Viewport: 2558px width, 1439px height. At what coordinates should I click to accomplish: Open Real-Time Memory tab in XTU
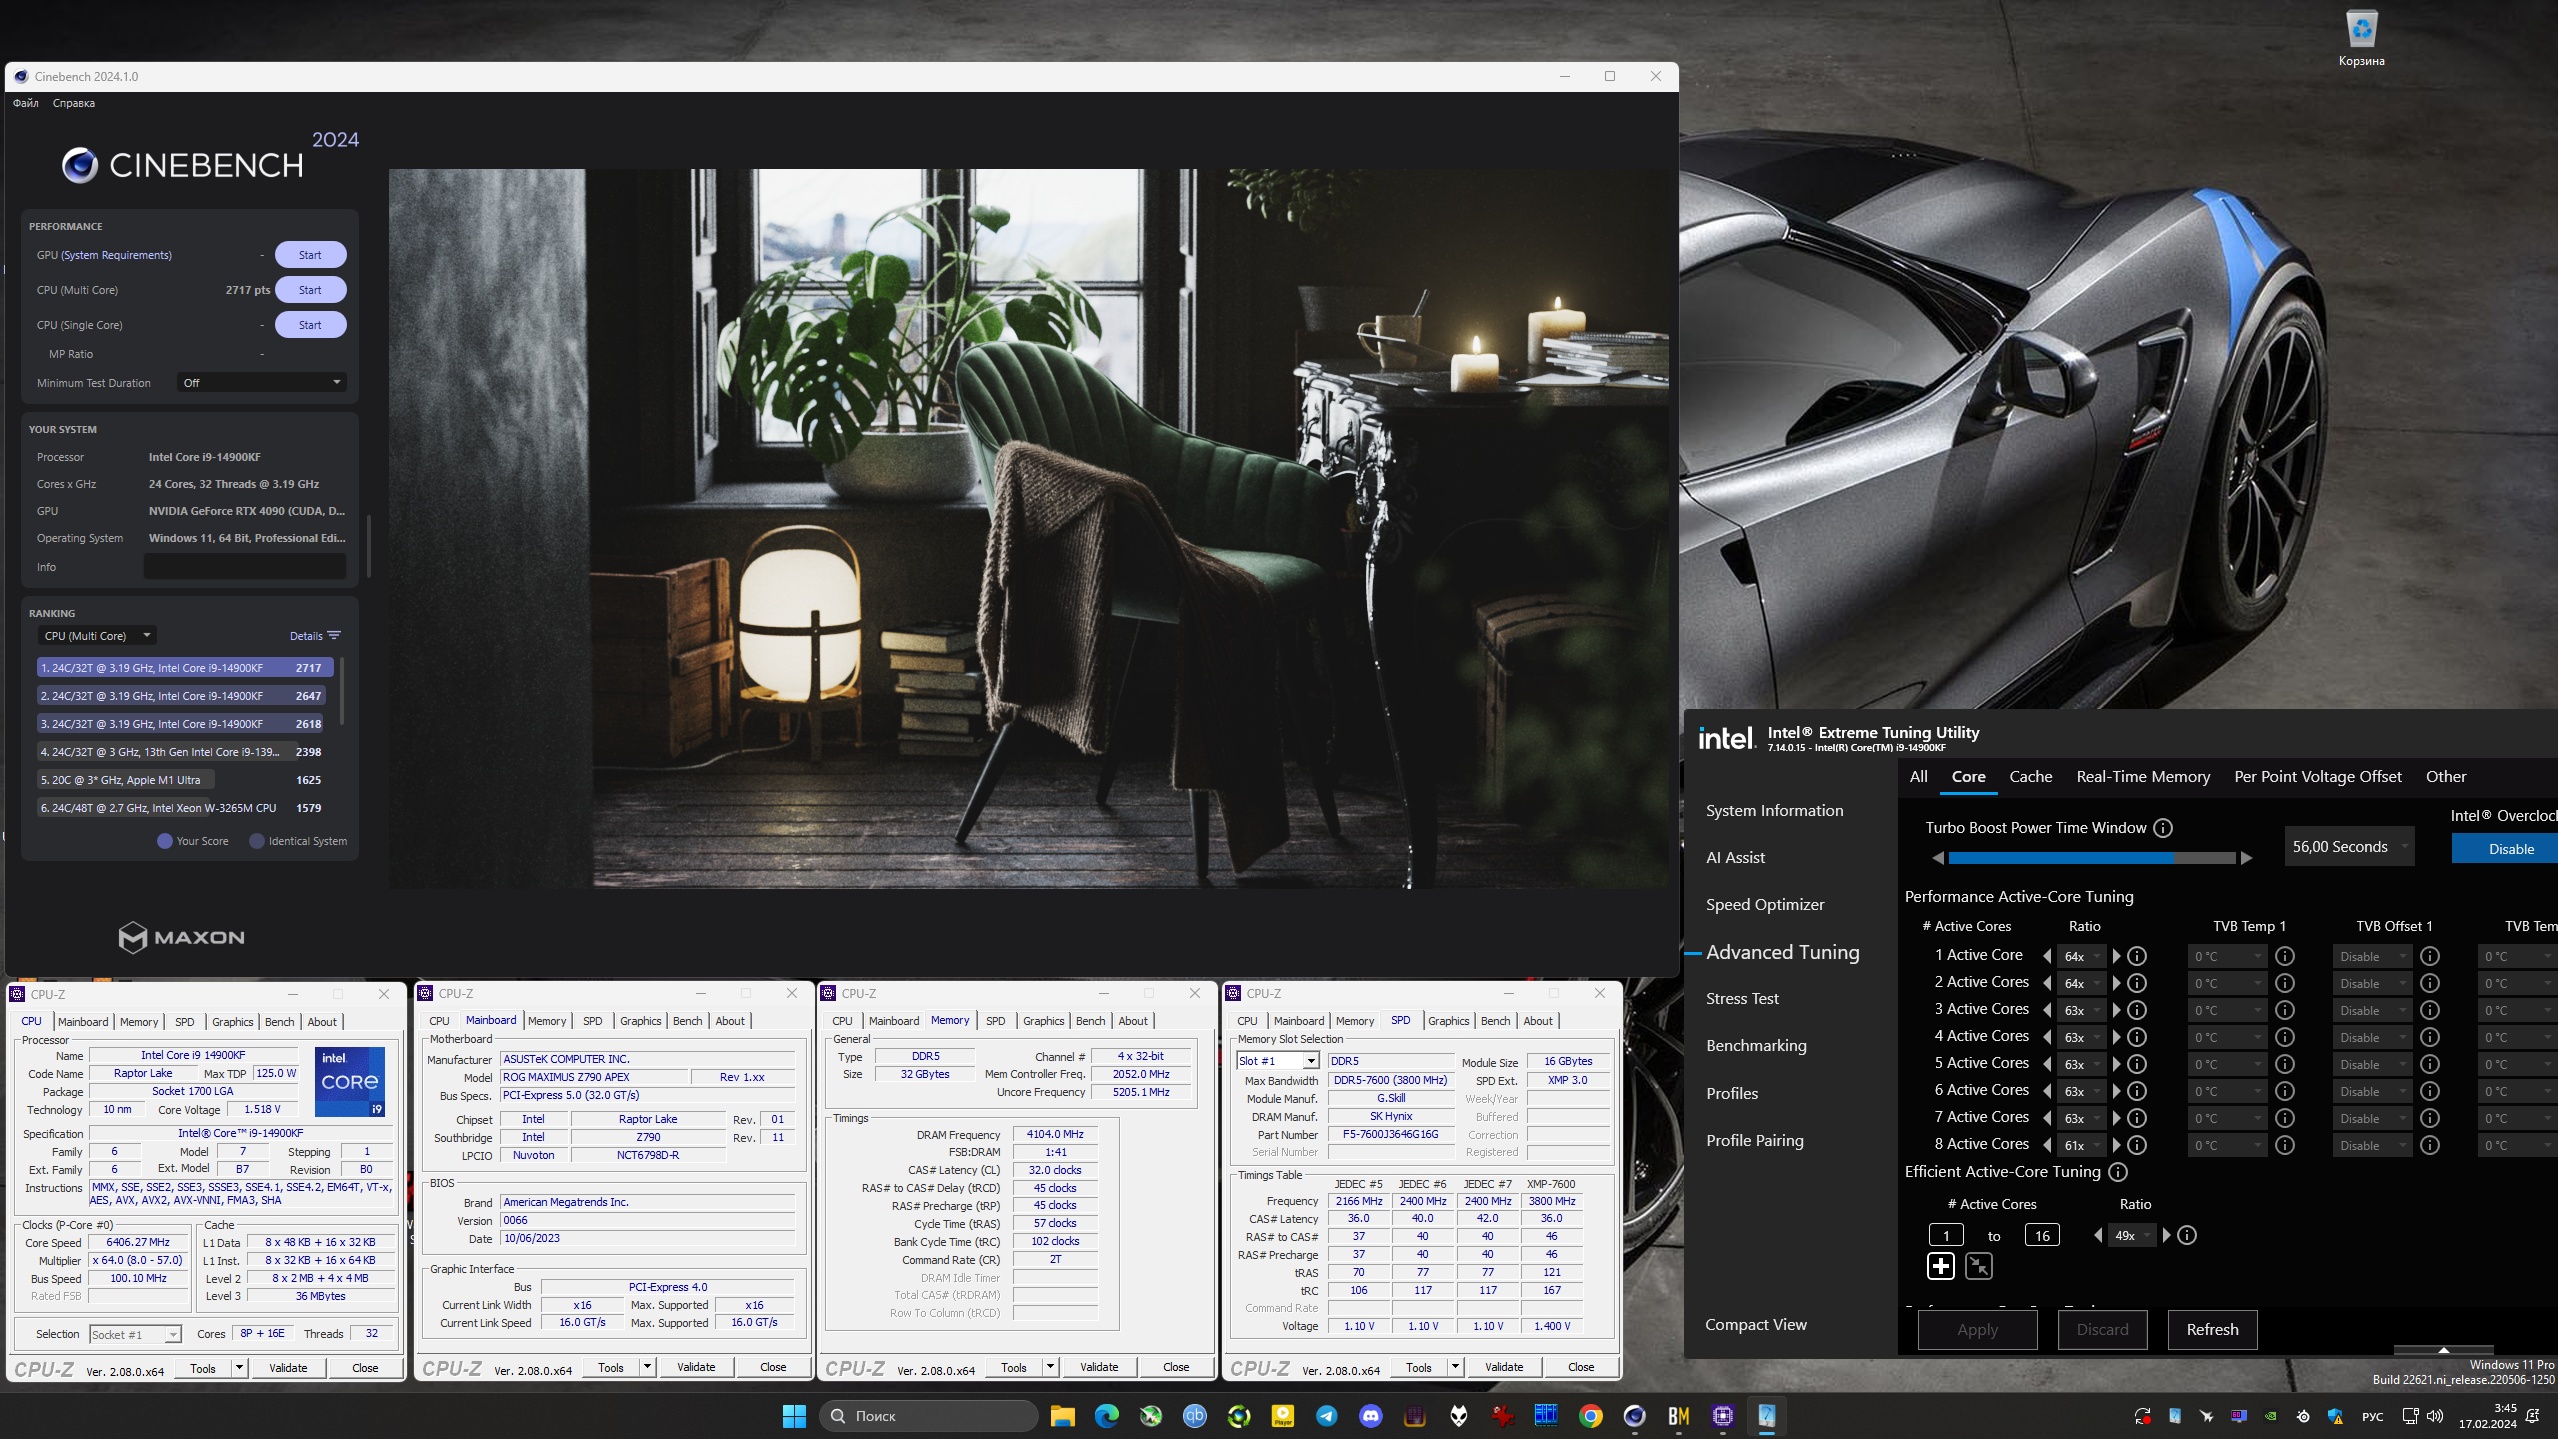pyautogui.click(x=2143, y=777)
